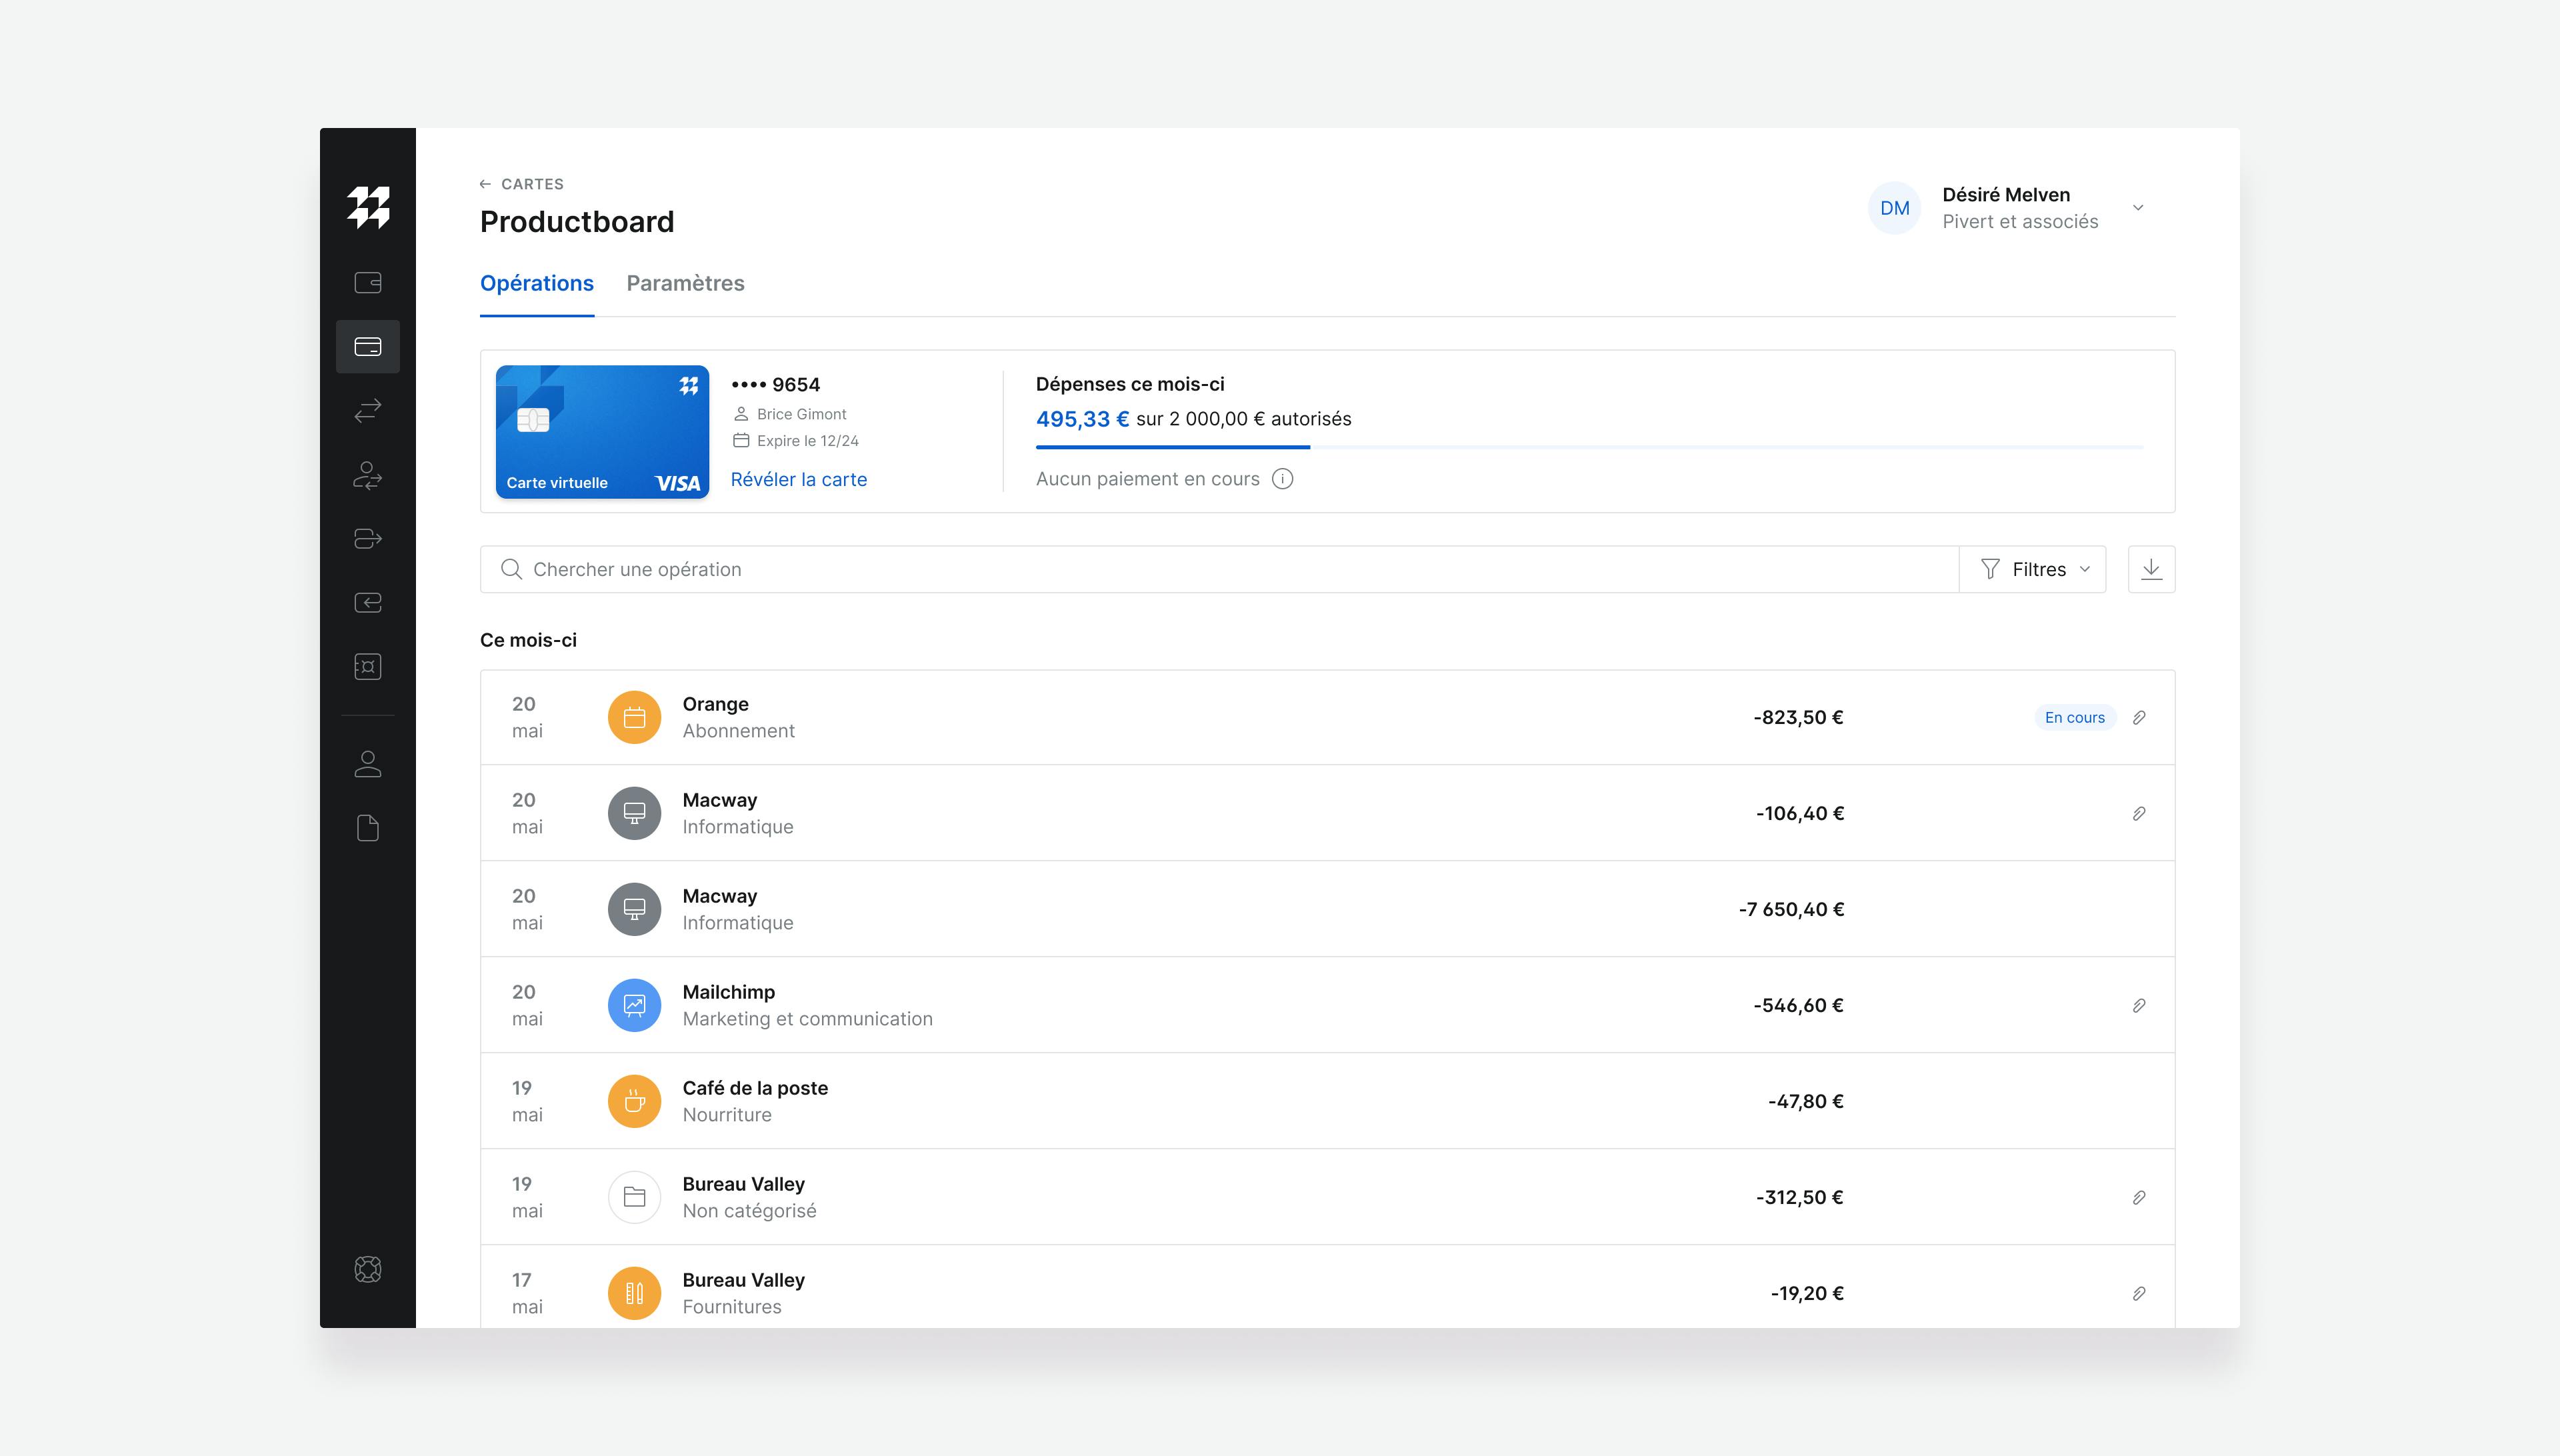Image resolution: width=2560 pixels, height=1456 pixels.
Task: Click the attachment paperclip on Macway -106,40 € row
Action: (x=2139, y=813)
